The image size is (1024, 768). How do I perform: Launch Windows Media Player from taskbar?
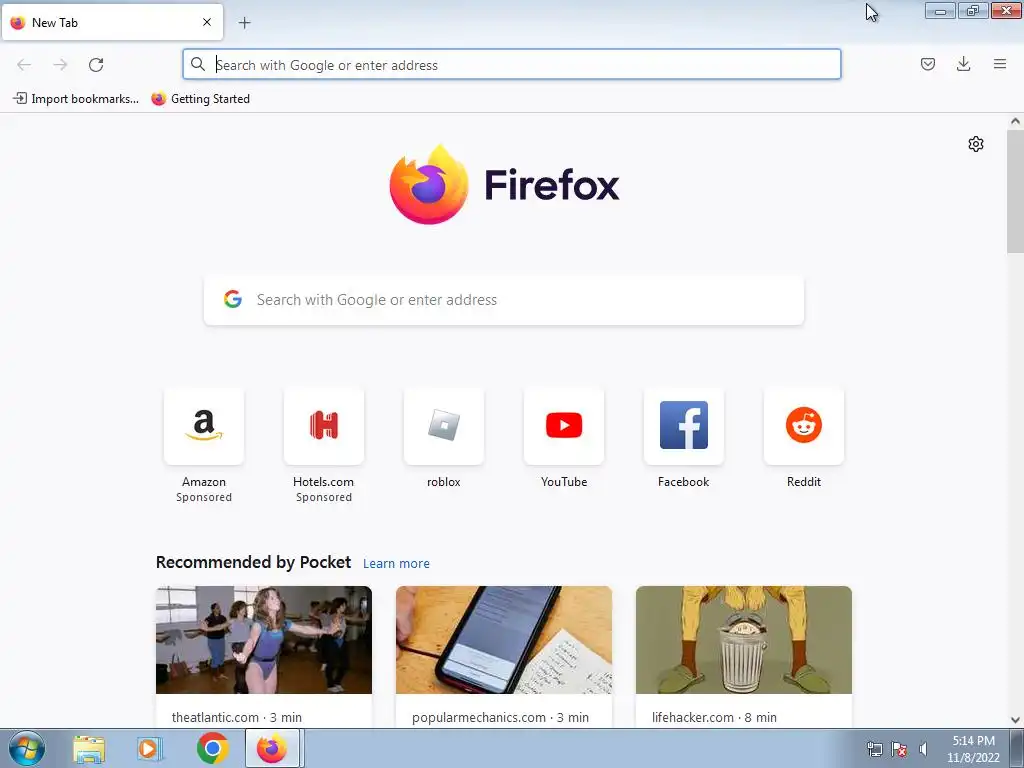click(150, 749)
